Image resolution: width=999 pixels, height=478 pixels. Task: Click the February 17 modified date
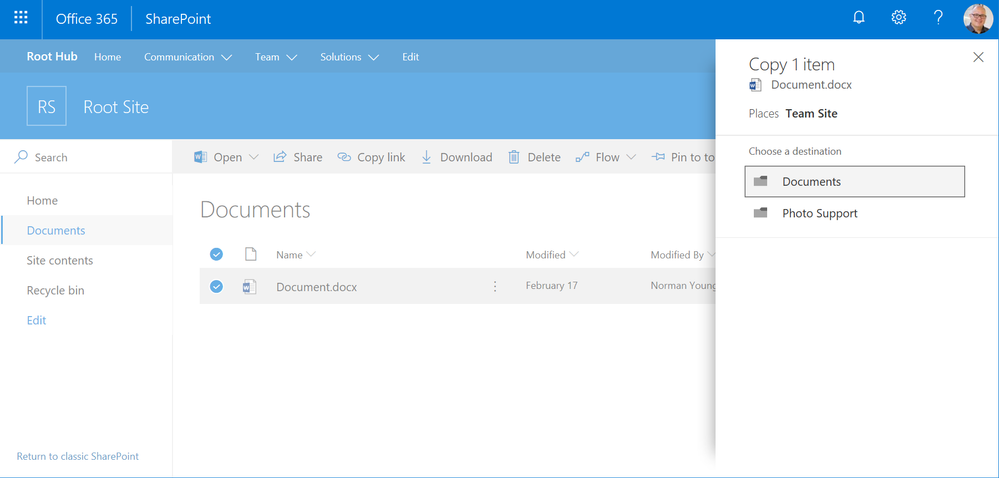[x=552, y=286]
